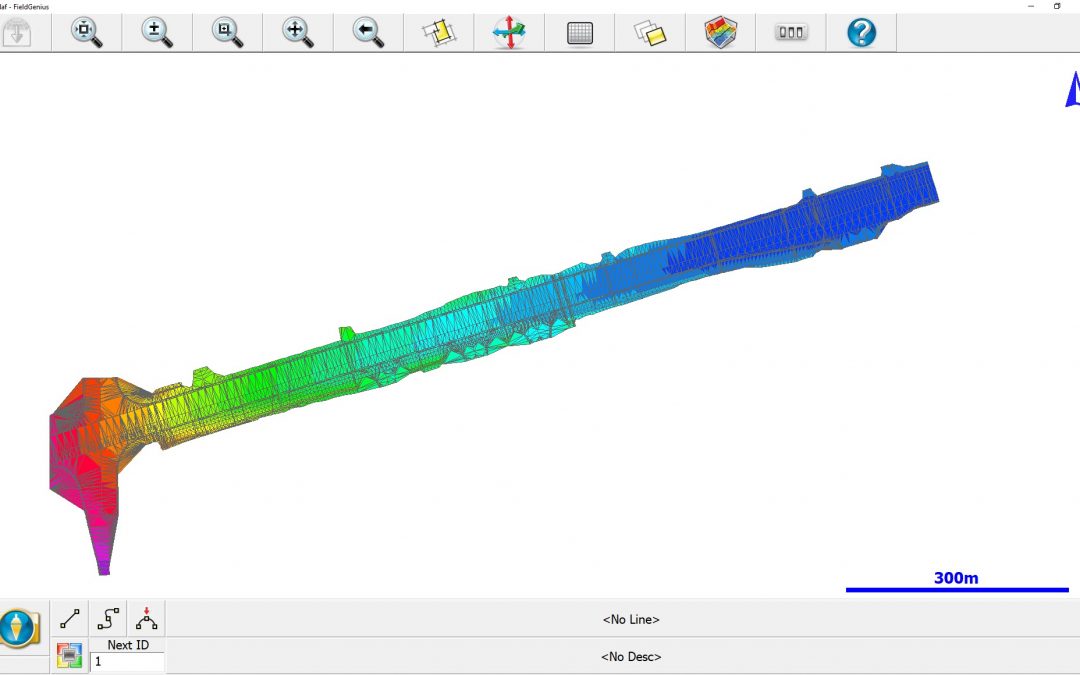Viewport: 1080px width, 675px height.
Task: Open the blue question mark help
Action: pyautogui.click(x=861, y=32)
